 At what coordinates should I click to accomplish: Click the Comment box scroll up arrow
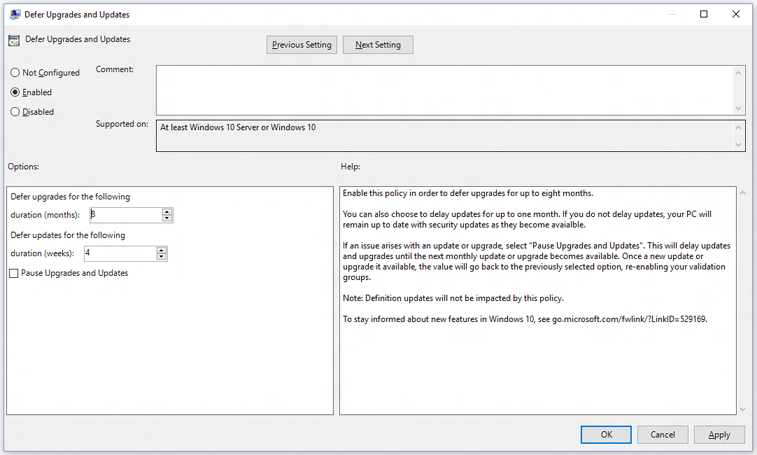pyautogui.click(x=740, y=72)
